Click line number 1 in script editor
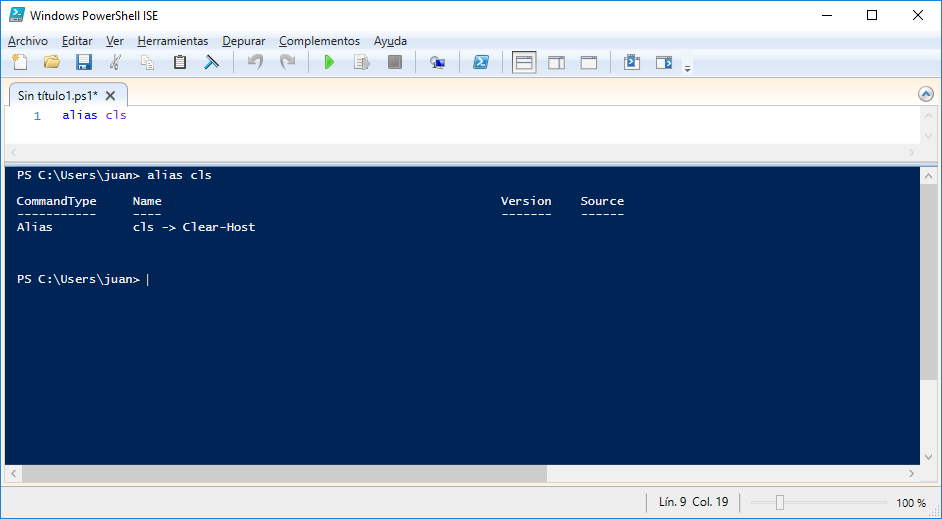Viewport: 942px width, 519px height. (37, 116)
